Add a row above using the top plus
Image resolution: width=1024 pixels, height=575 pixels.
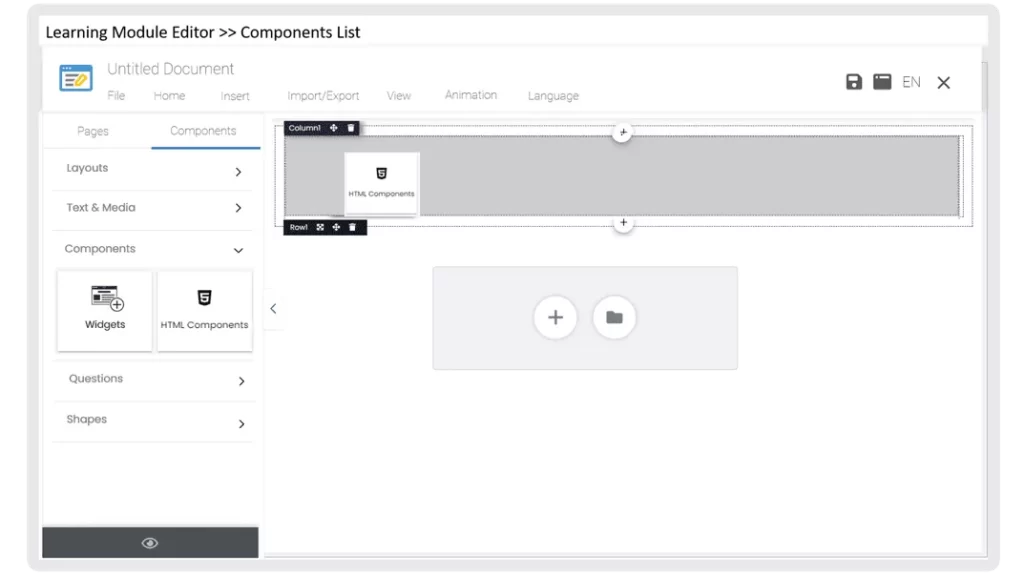click(x=622, y=133)
